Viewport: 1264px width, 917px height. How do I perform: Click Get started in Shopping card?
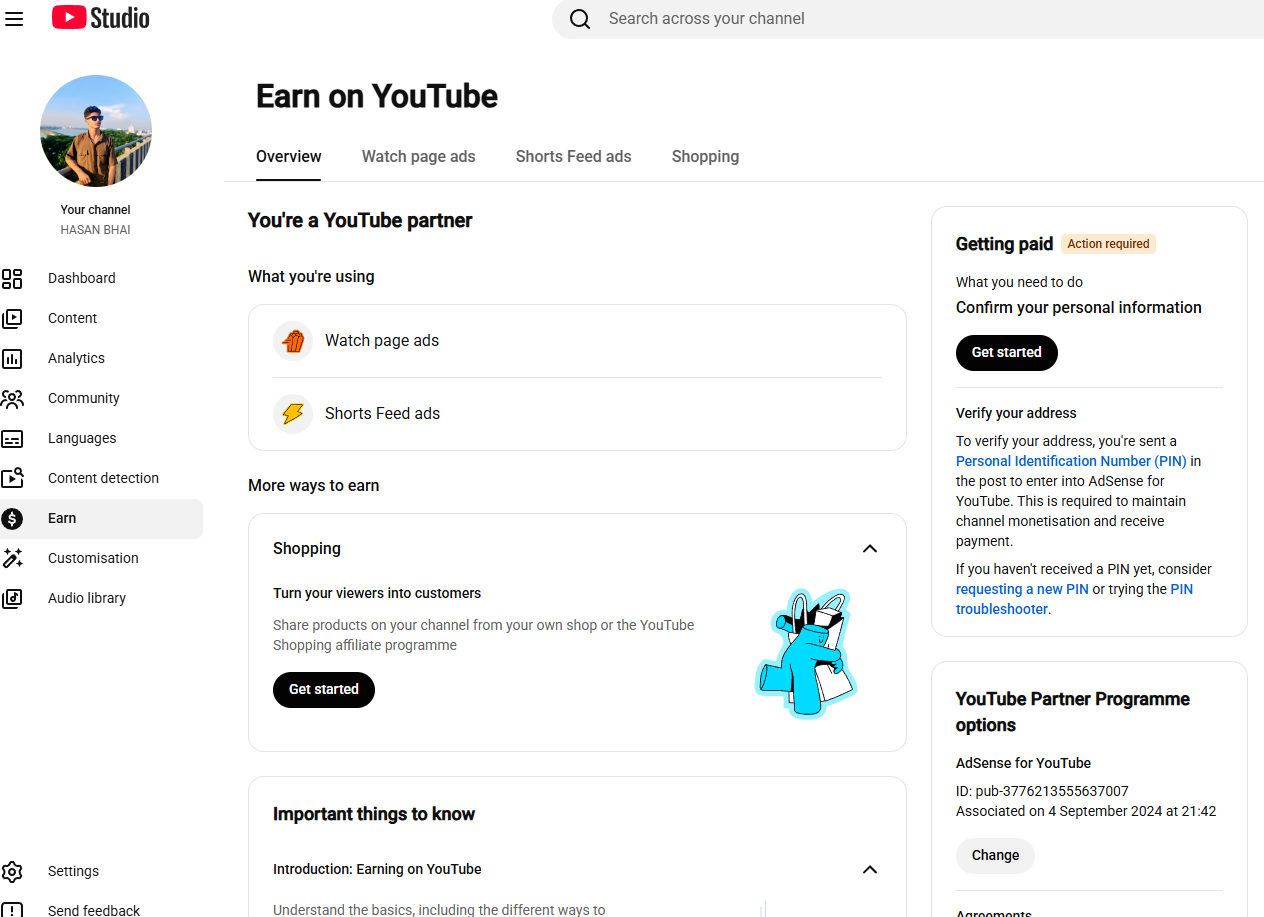pos(324,690)
